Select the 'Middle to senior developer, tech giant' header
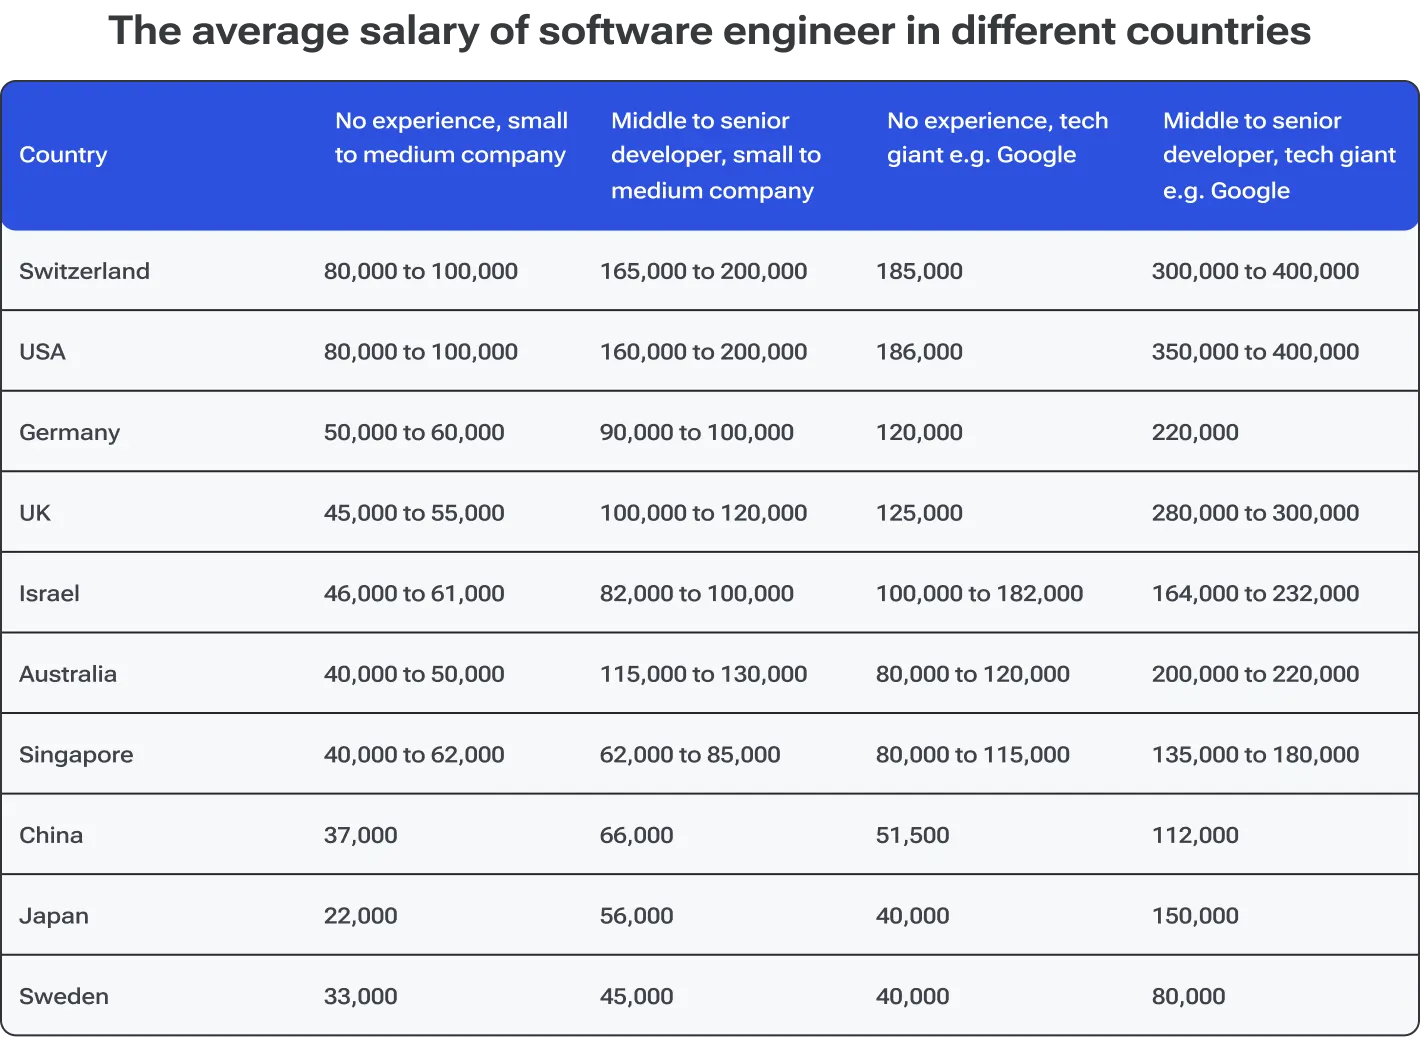This screenshot has height=1038, width=1420. point(1279,155)
